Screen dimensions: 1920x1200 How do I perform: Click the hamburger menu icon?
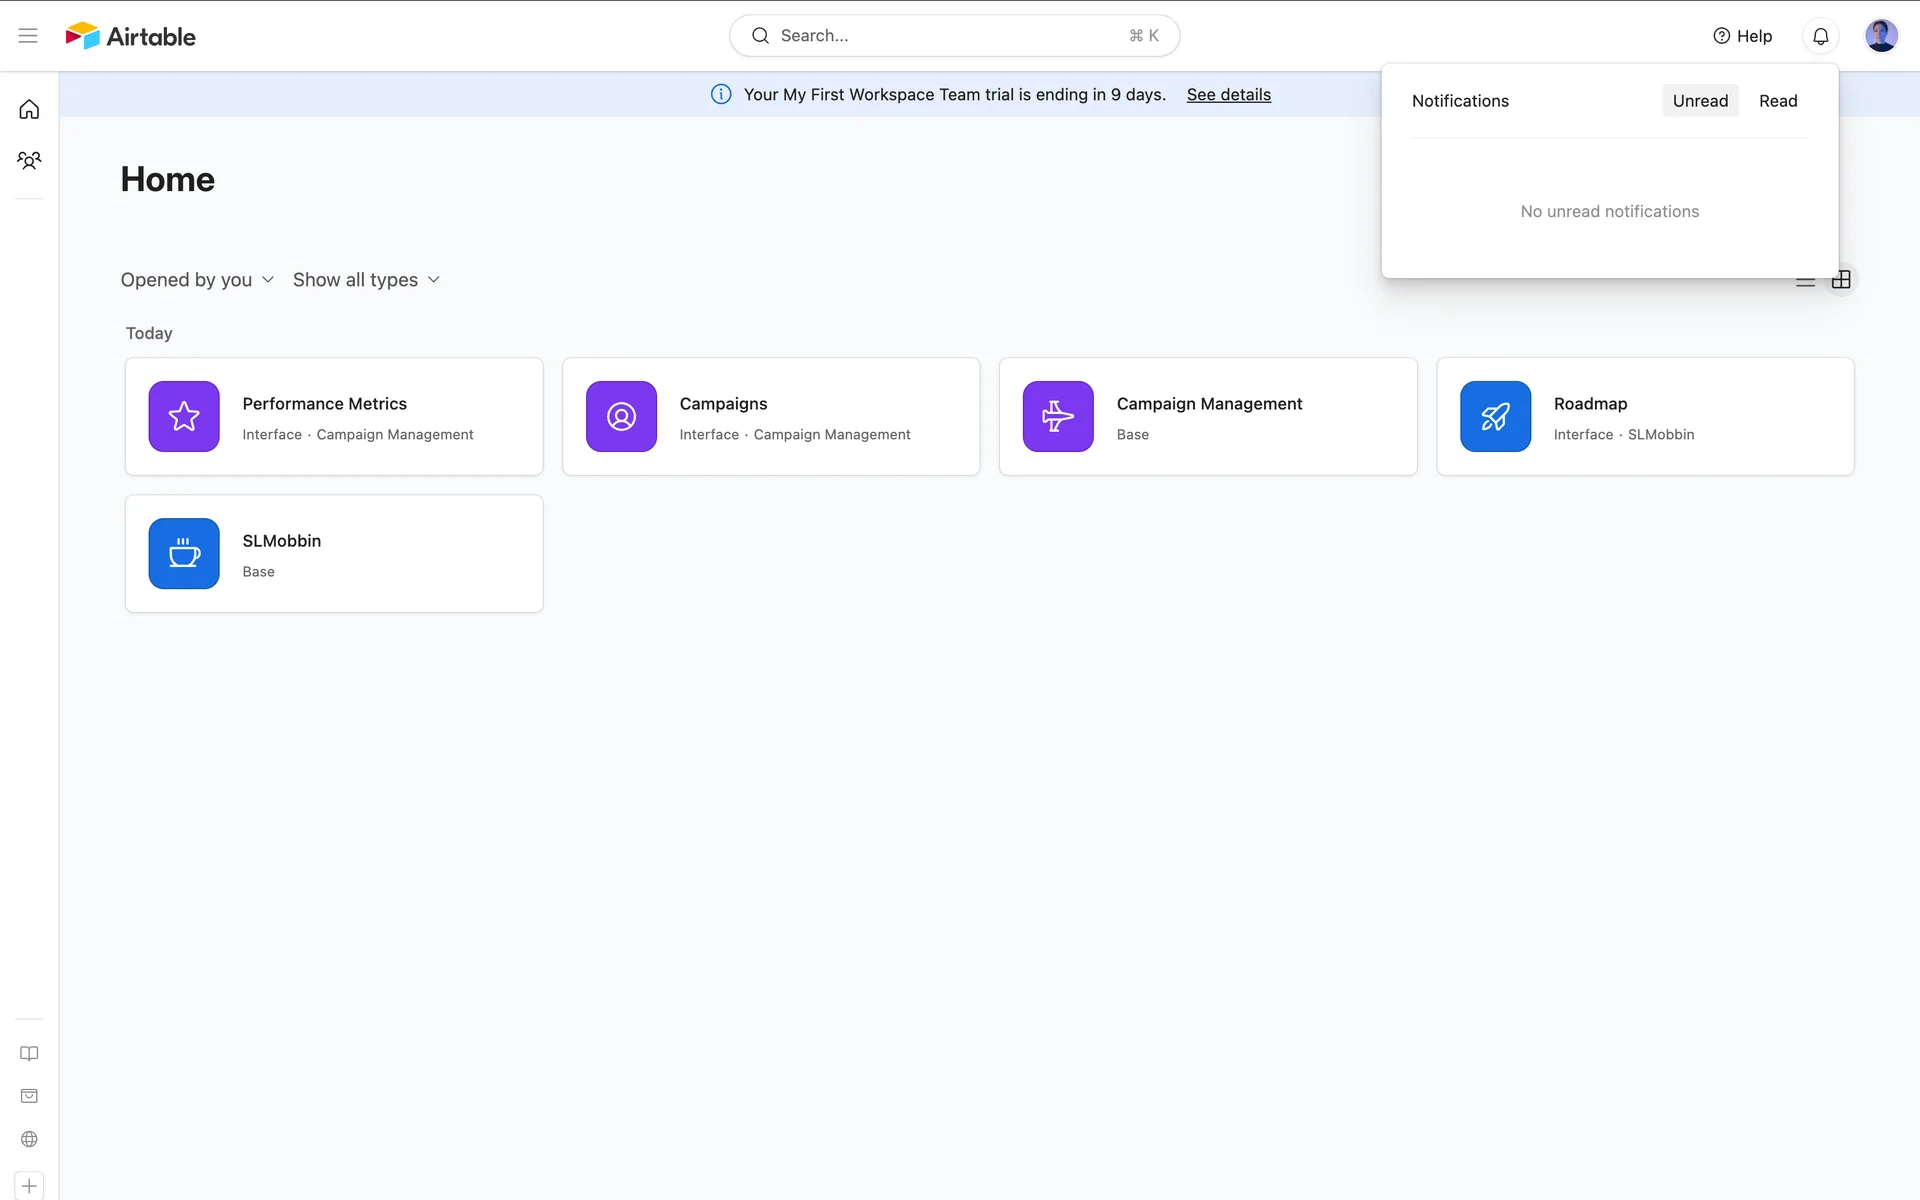(x=28, y=36)
